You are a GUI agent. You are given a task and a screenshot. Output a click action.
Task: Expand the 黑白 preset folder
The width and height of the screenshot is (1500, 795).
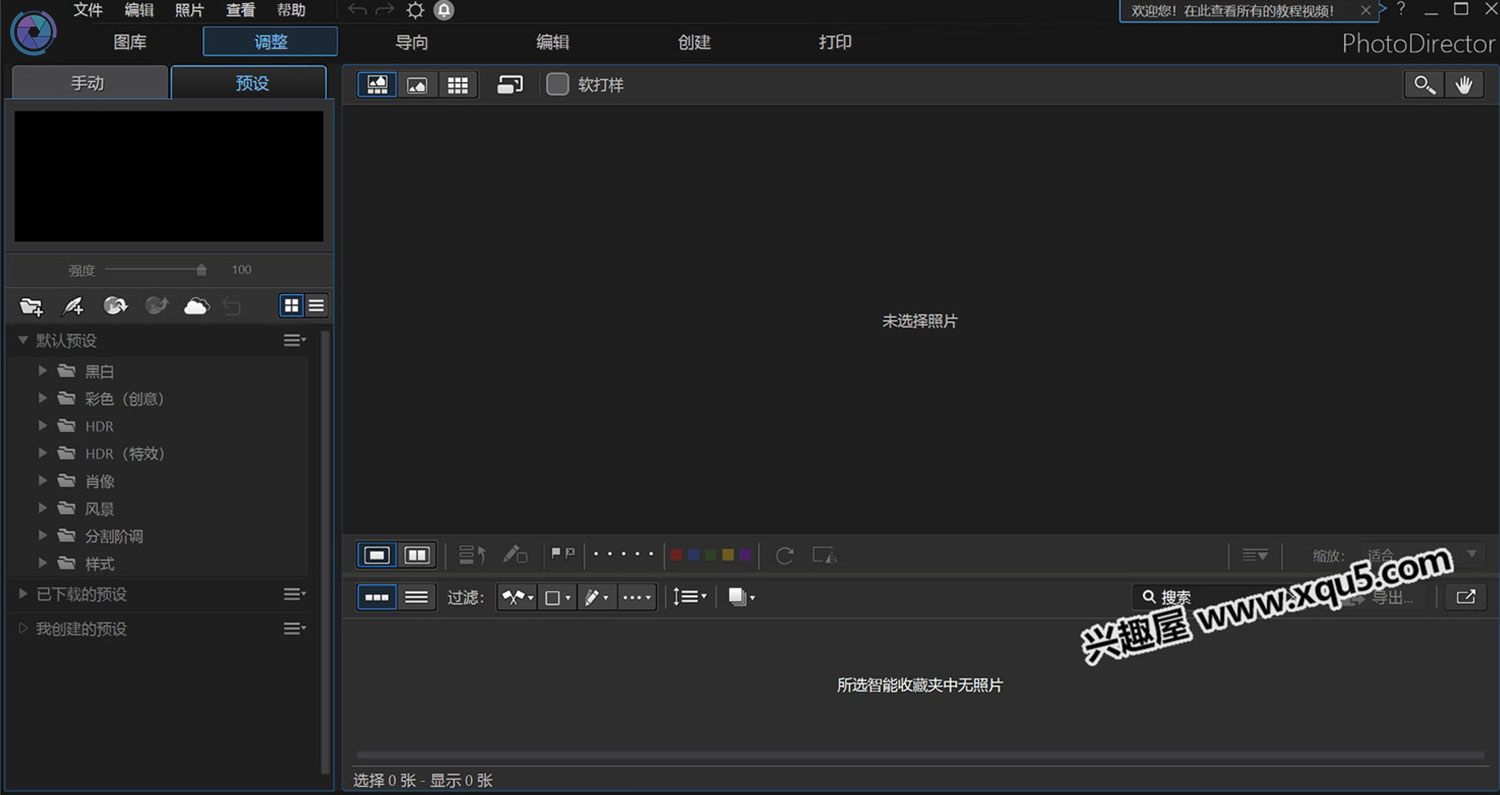pyautogui.click(x=43, y=371)
